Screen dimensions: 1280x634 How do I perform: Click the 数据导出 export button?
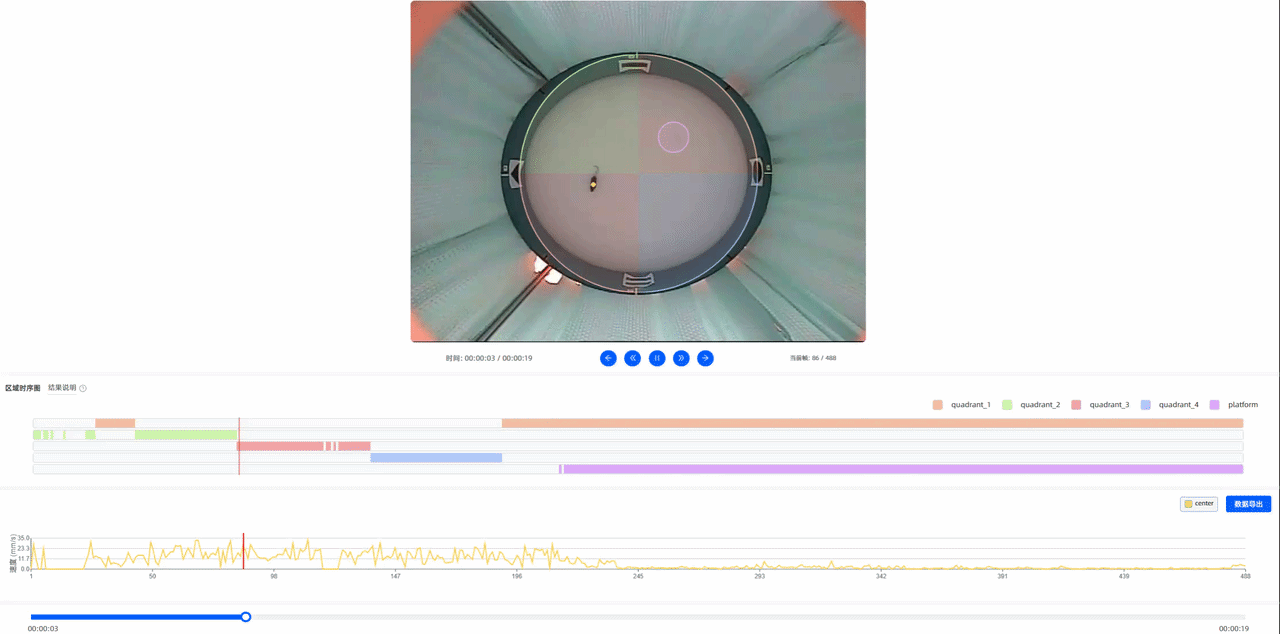1248,504
